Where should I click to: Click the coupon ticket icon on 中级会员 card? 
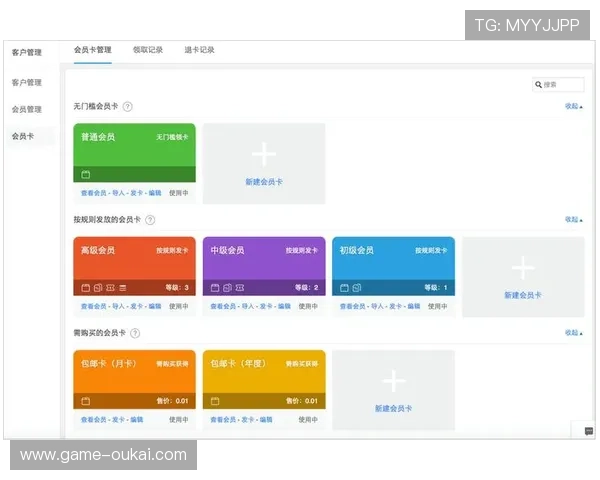(x=240, y=288)
